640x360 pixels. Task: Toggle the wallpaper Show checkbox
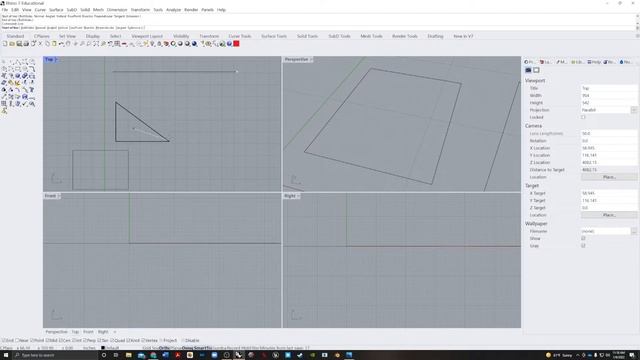[583, 238]
